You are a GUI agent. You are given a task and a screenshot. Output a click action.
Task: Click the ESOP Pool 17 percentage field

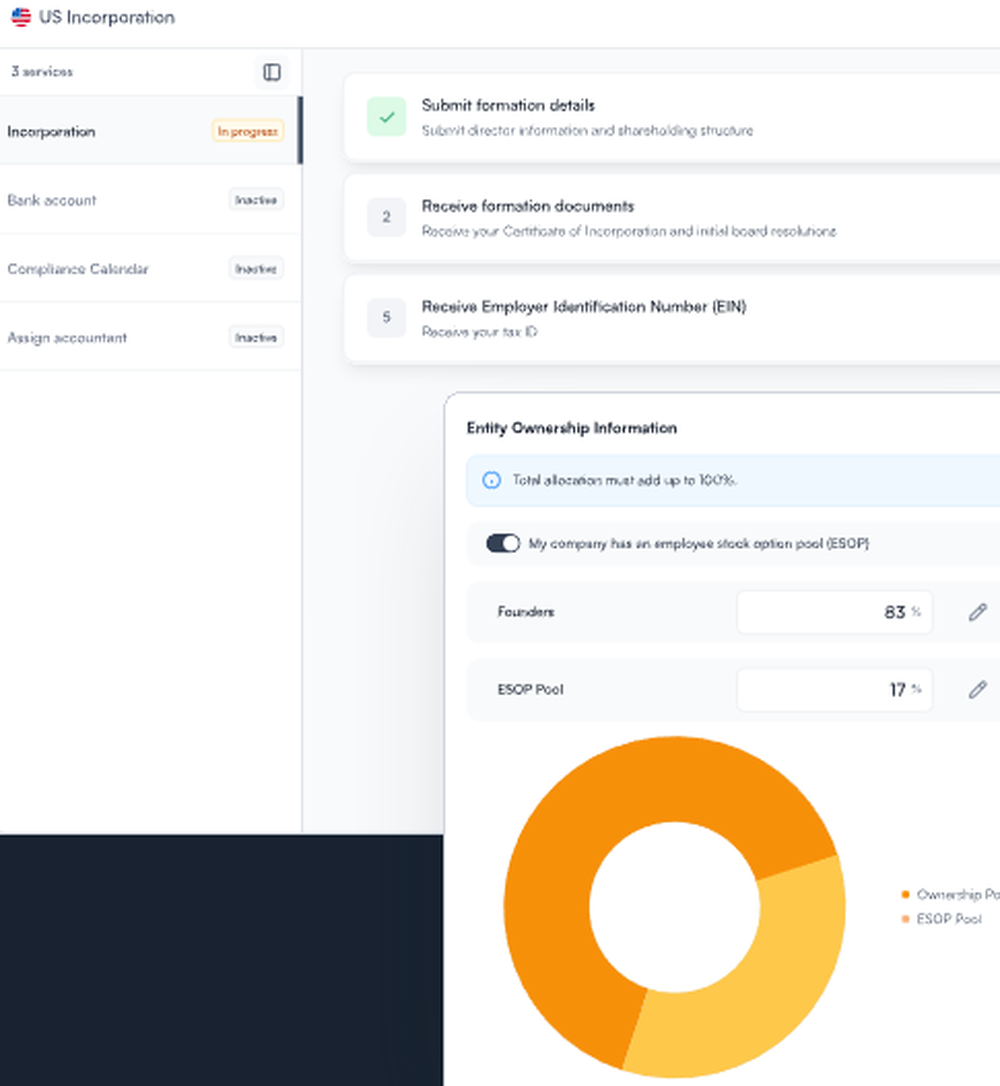tap(834, 690)
